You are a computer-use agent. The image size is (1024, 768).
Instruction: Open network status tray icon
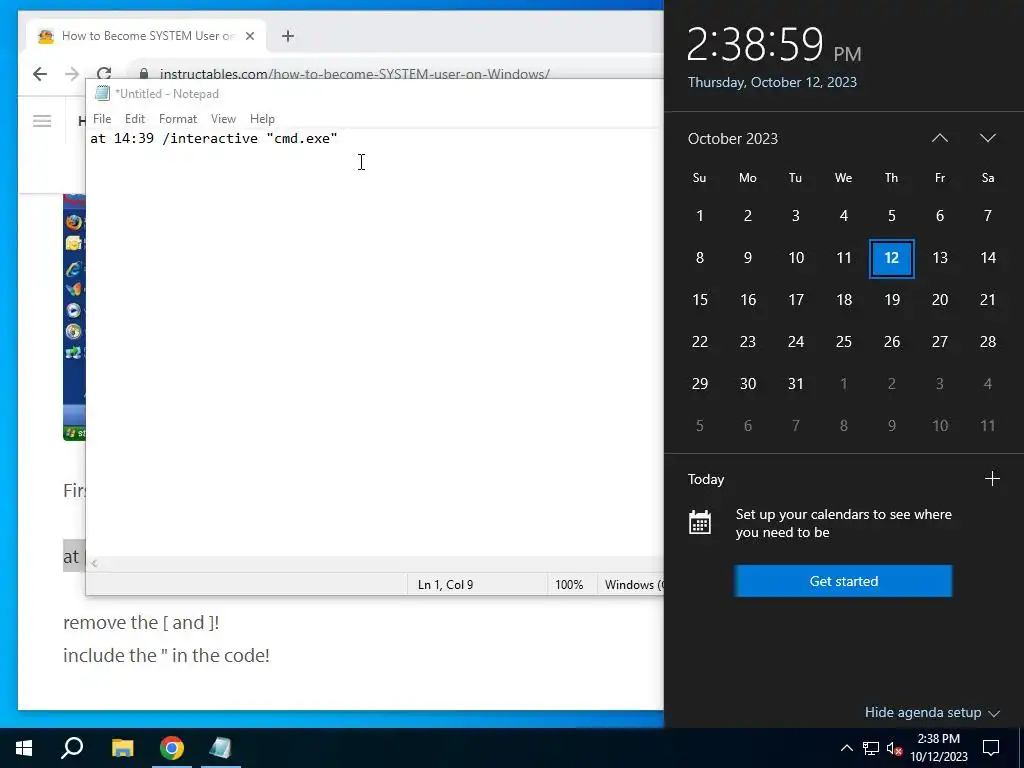pos(871,748)
